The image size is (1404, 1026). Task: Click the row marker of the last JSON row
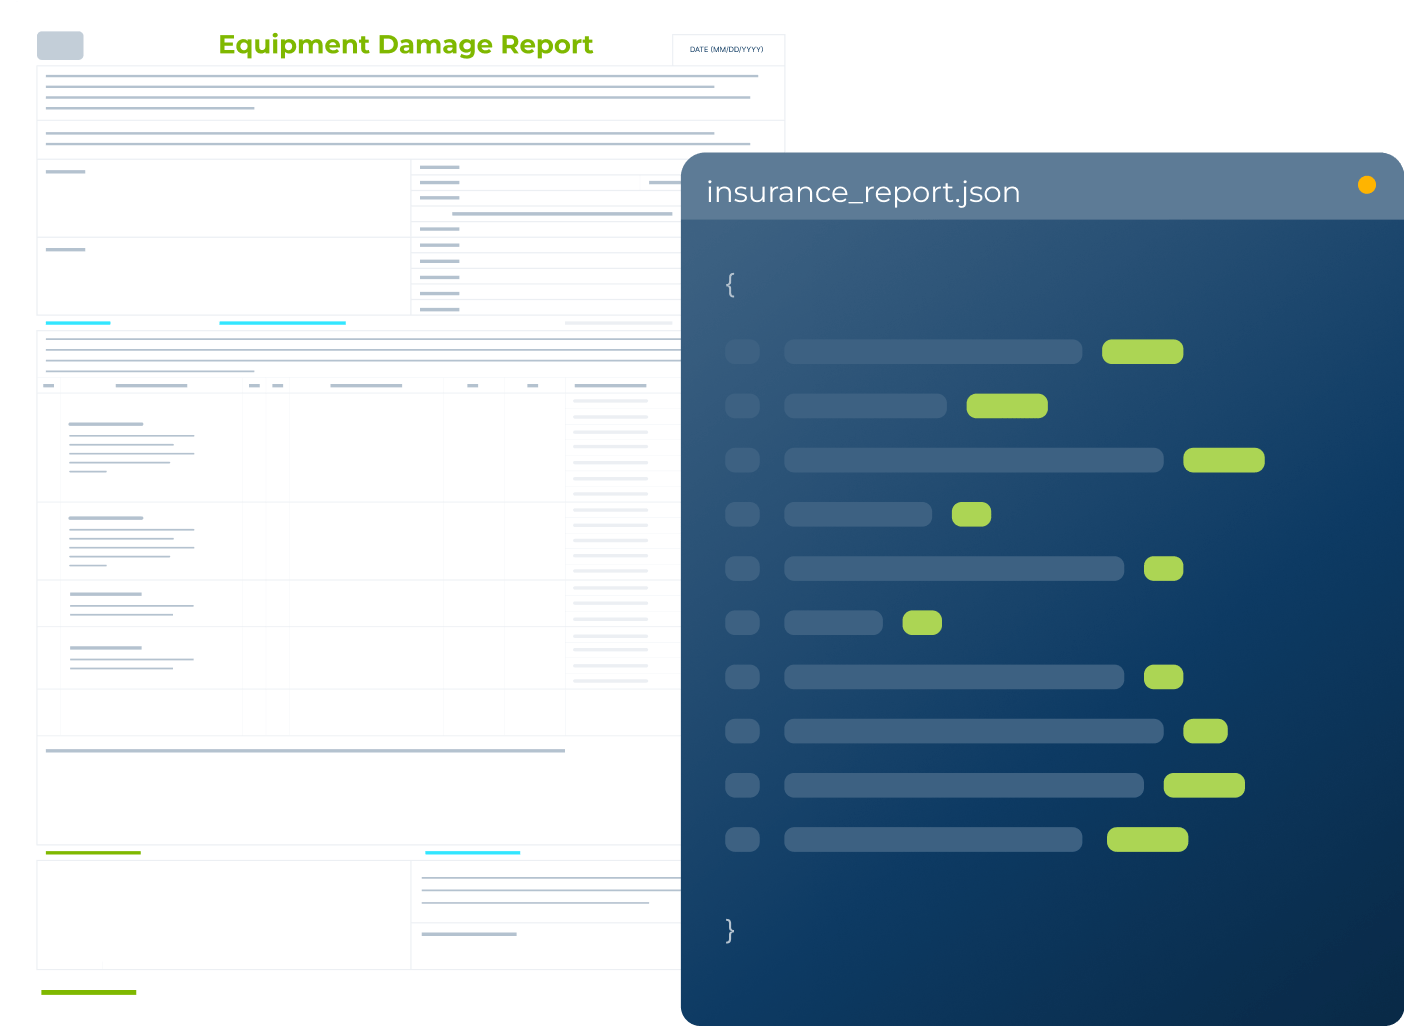(742, 840)
